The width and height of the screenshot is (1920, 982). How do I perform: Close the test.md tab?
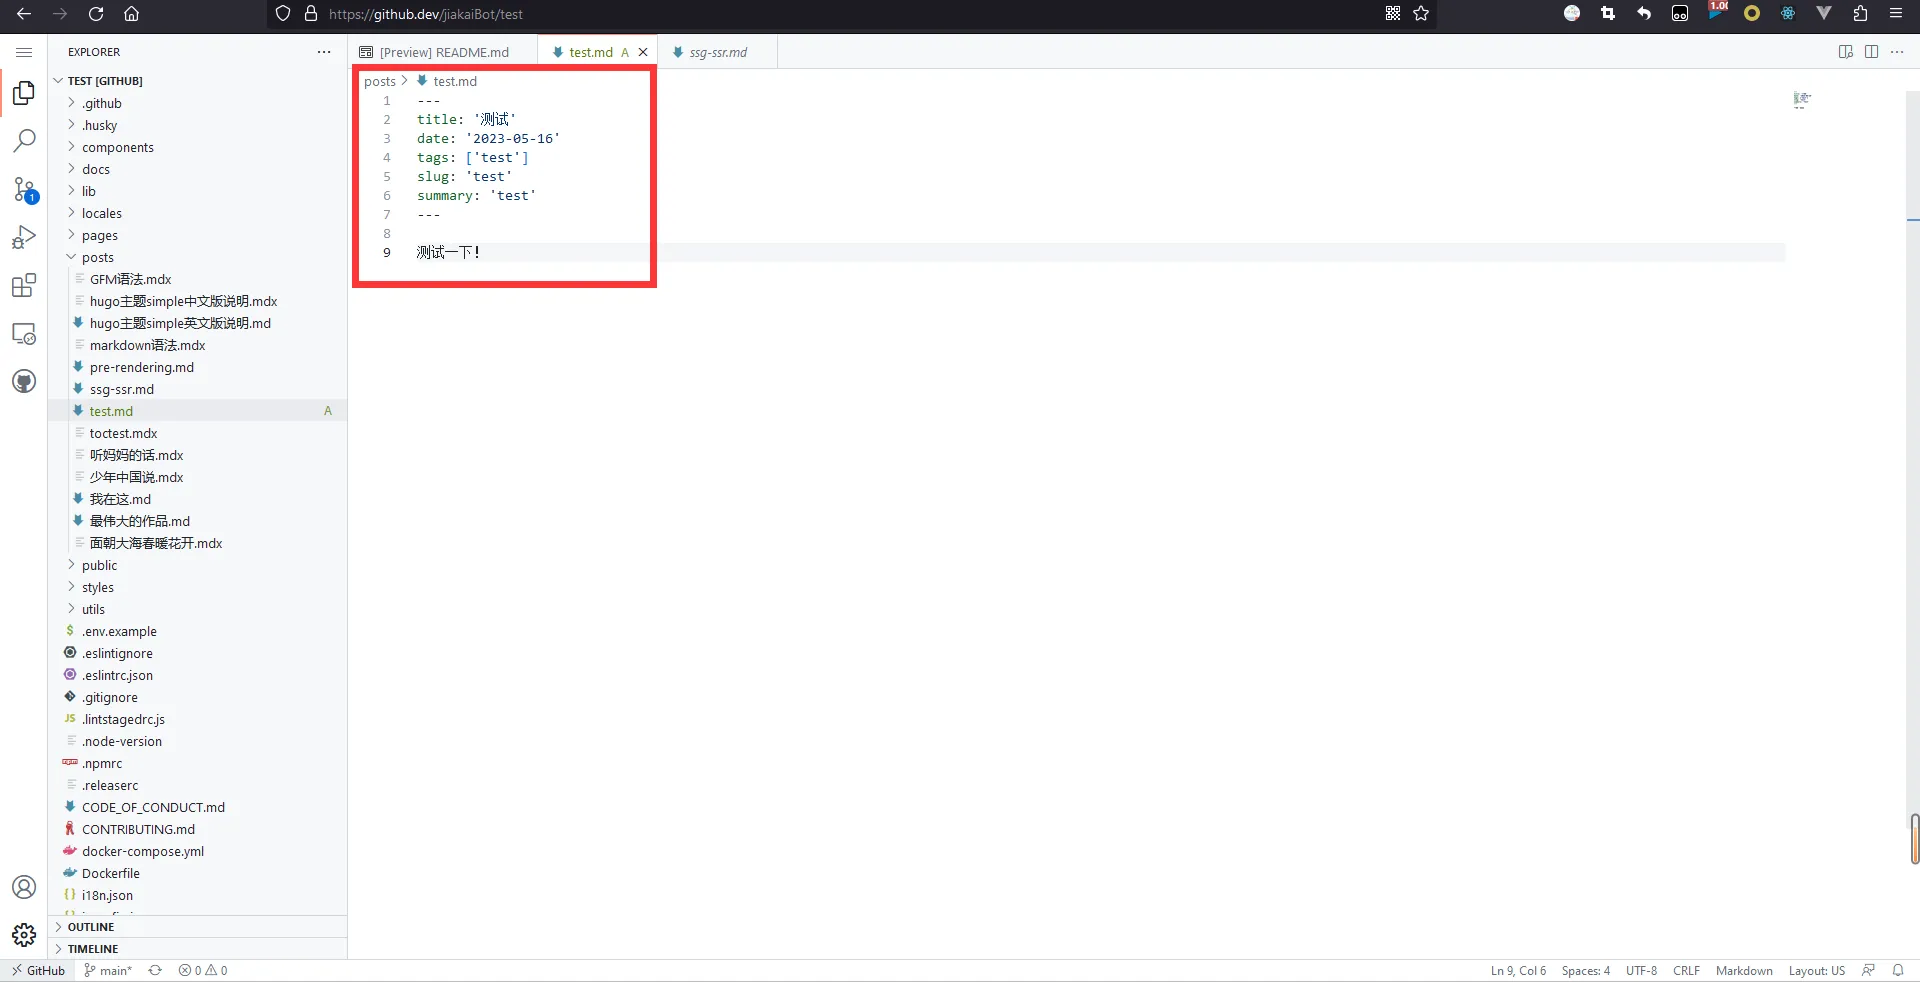pyautogui.click(x=643, y=52)
